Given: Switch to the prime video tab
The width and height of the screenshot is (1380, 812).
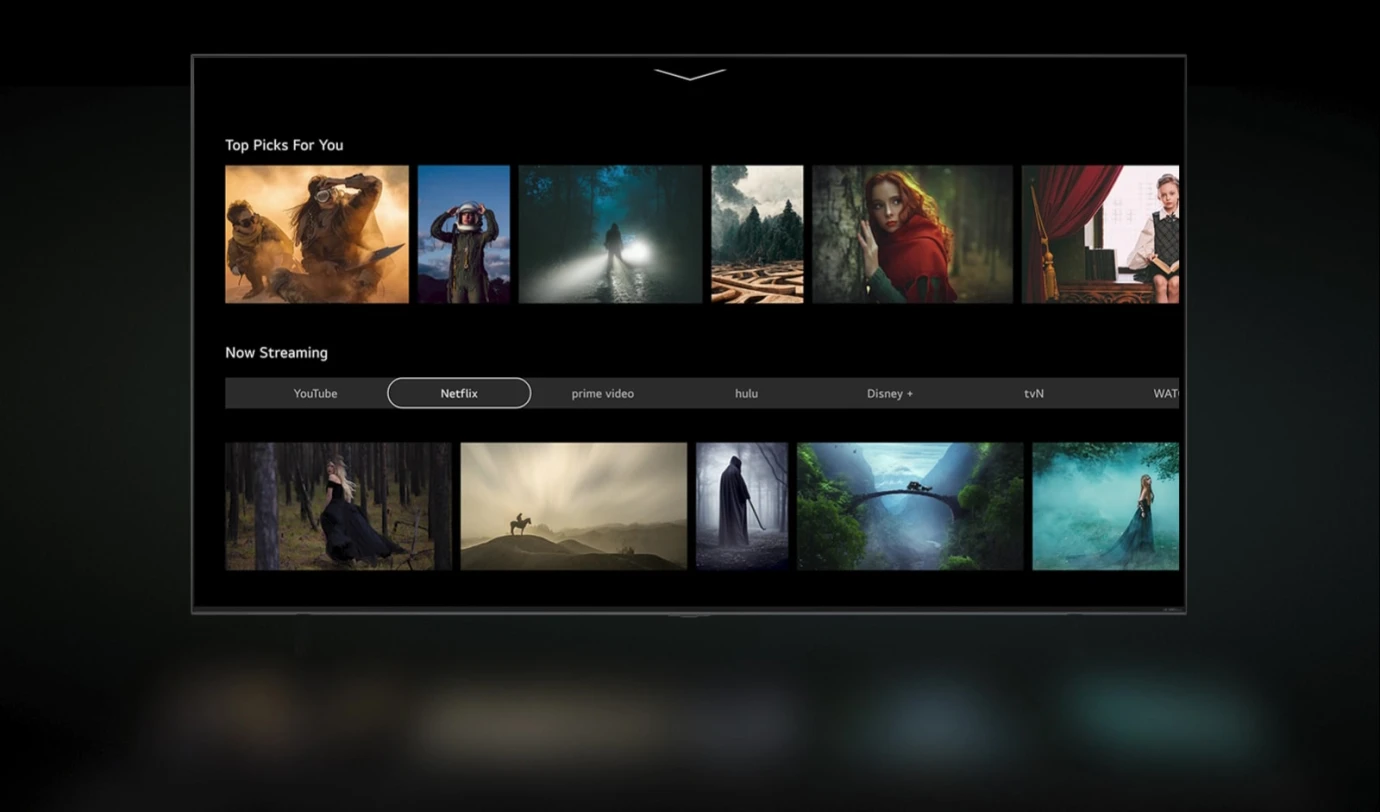Looking at the screenshot, I should pos(602,393).
